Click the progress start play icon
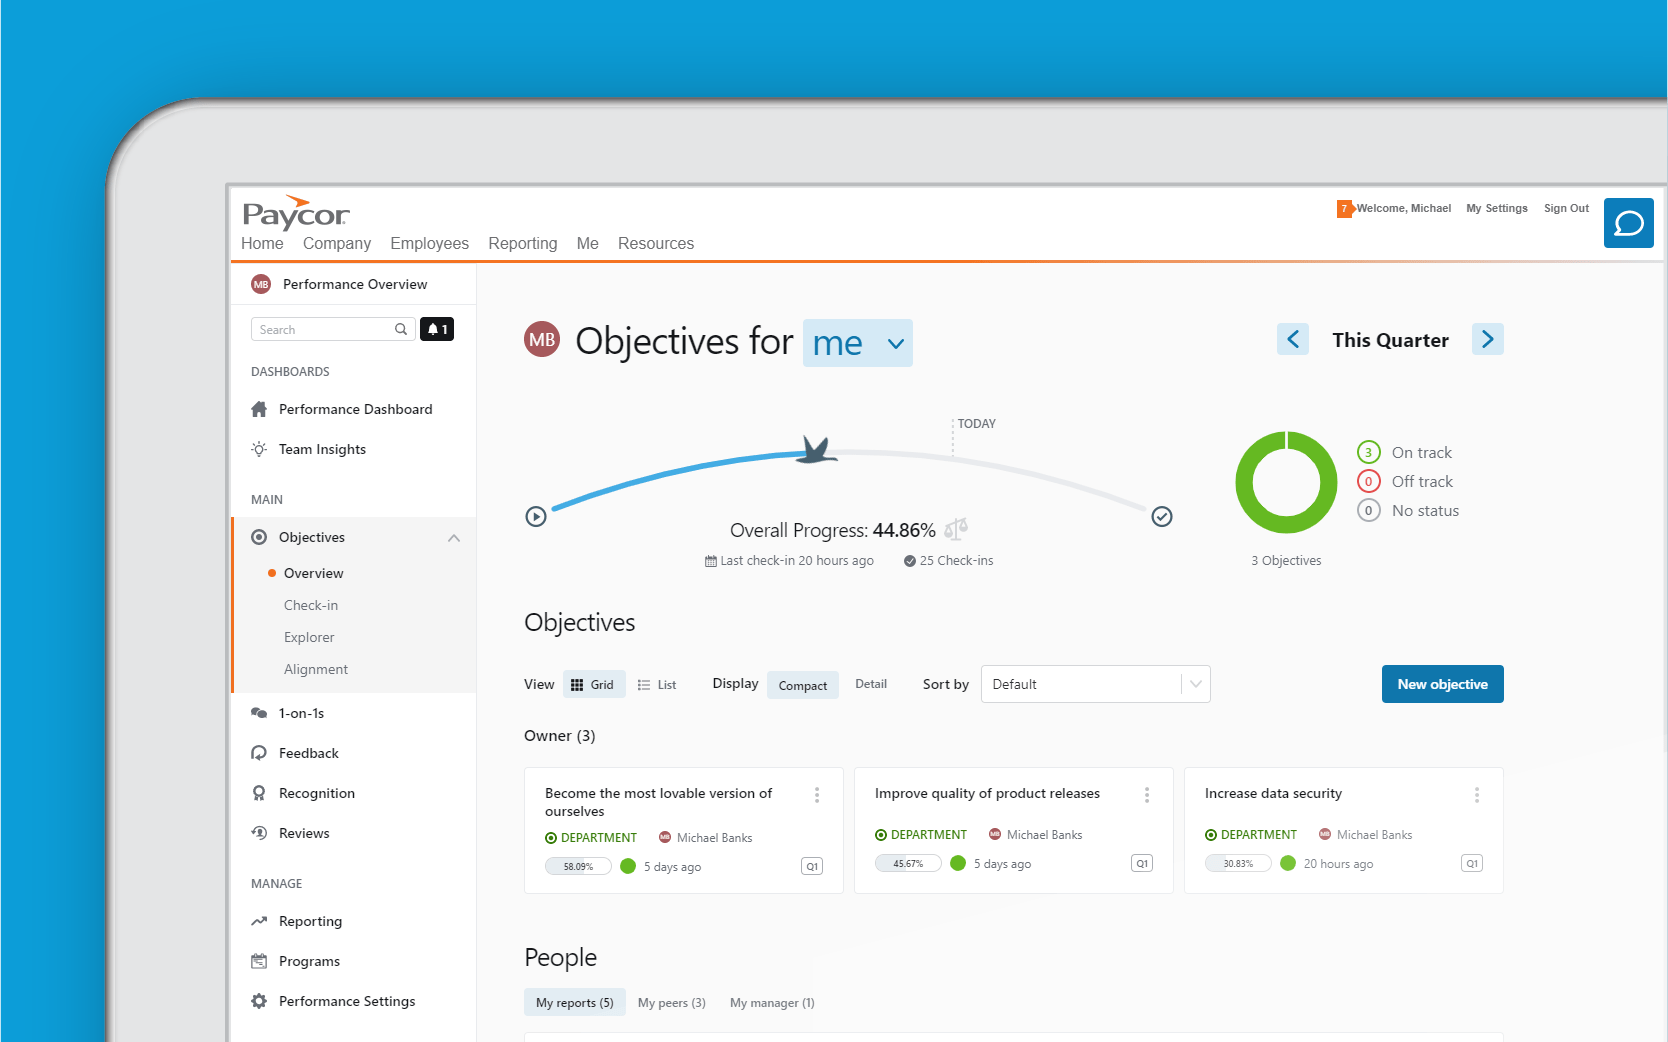This screenshot has height=1042, width=1668. [536, 516]
